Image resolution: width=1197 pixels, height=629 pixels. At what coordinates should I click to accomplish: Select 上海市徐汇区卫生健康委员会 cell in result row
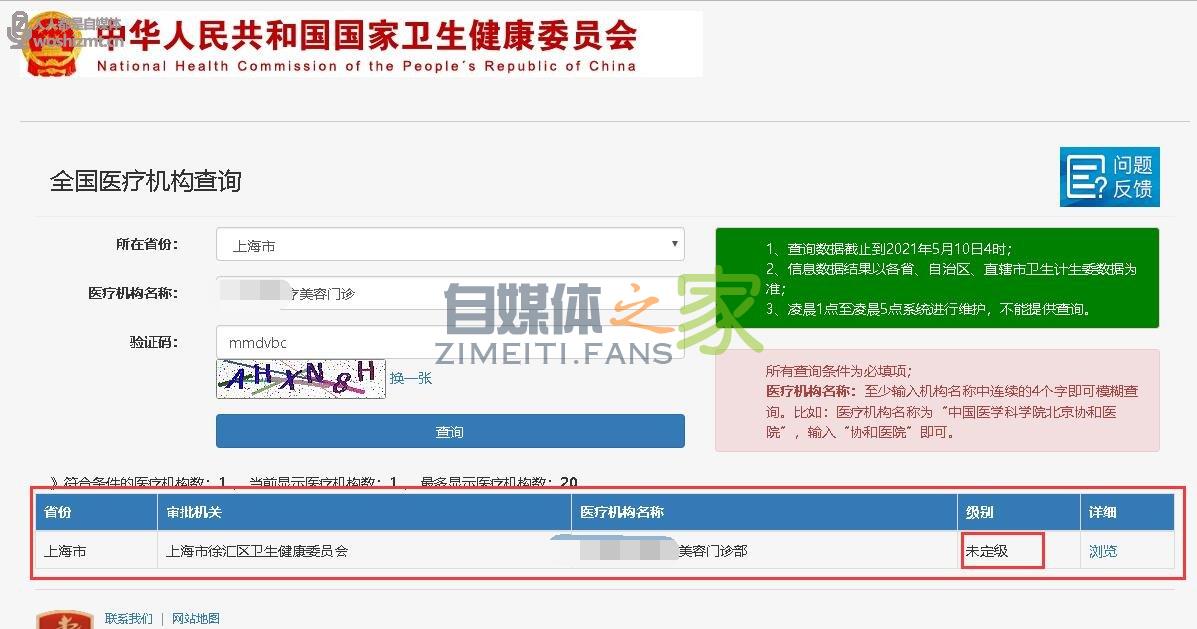tap(257, 551)
